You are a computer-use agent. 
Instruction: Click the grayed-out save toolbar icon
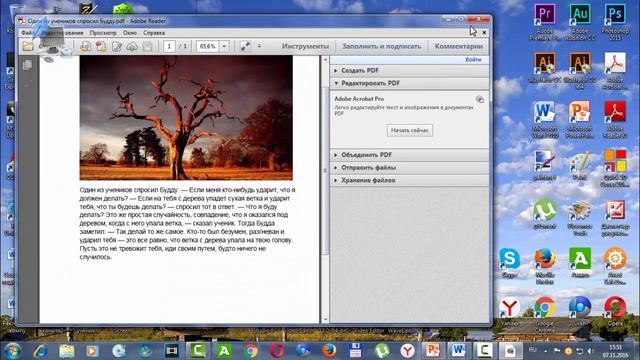(x=147, y=47)
